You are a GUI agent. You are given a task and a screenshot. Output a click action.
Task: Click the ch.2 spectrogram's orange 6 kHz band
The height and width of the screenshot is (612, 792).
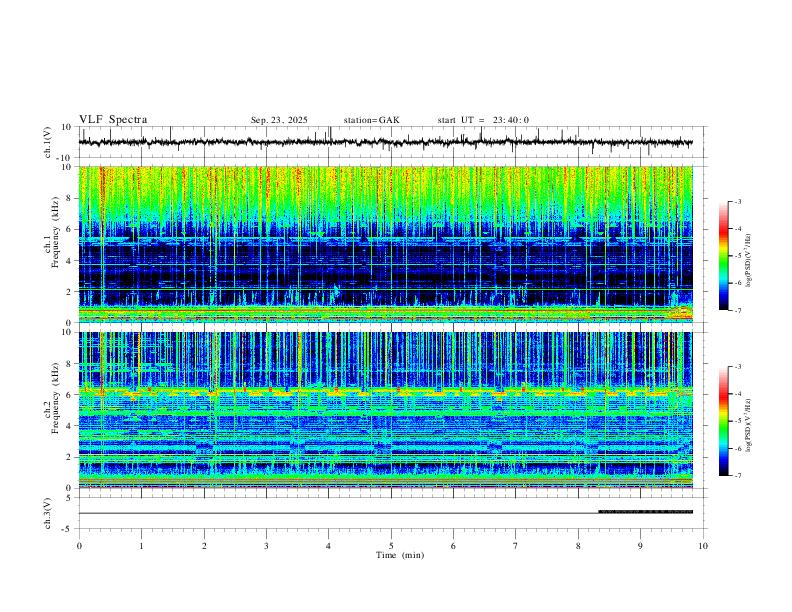pos(385,391)
